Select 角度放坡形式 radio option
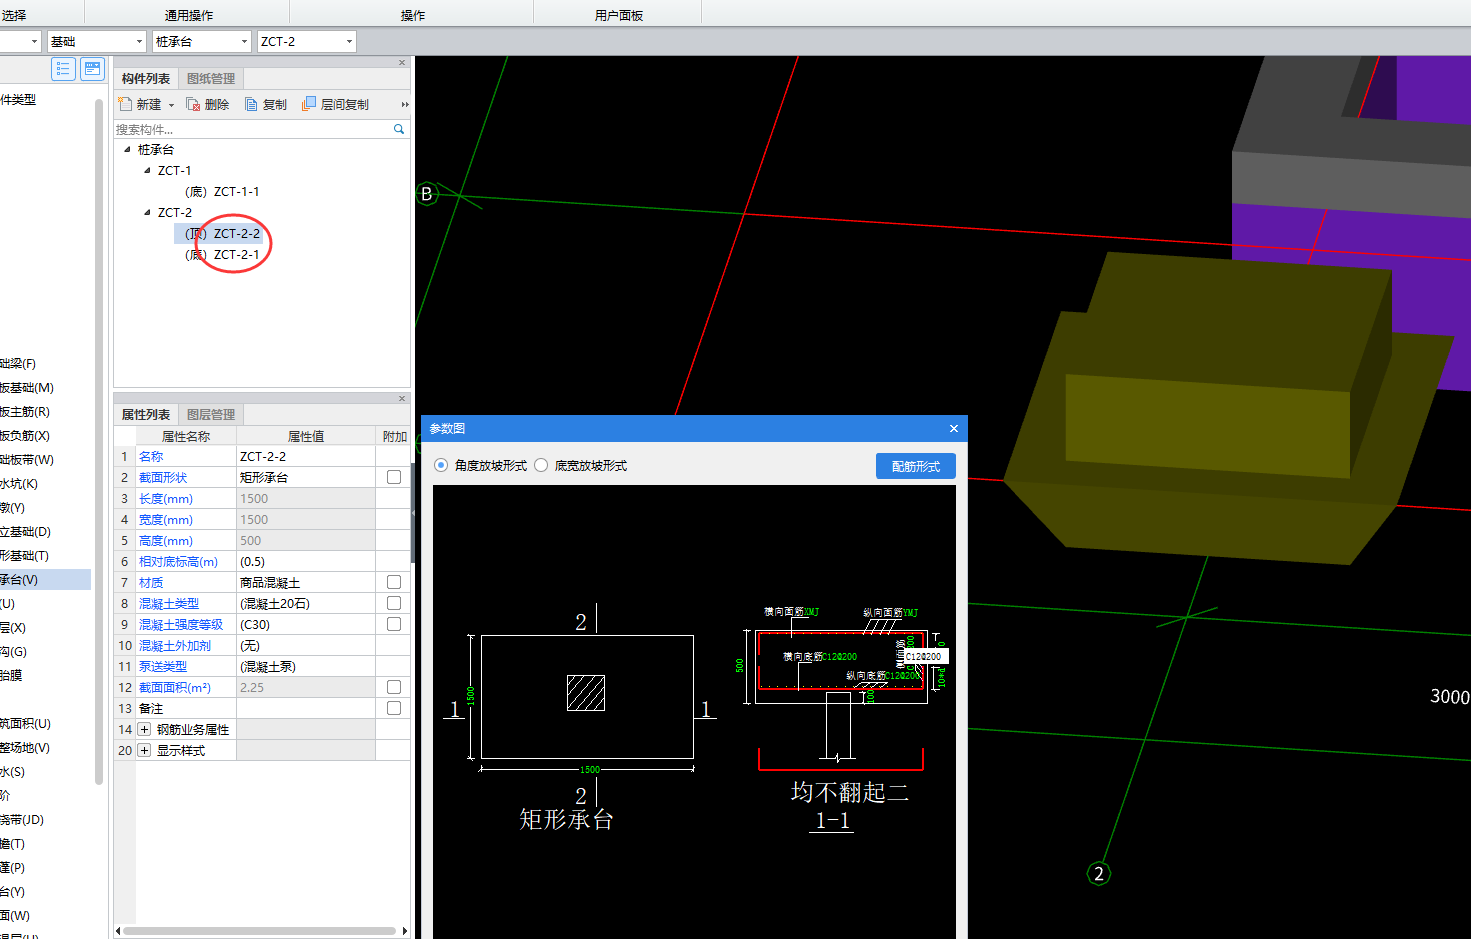 point(441,465)
